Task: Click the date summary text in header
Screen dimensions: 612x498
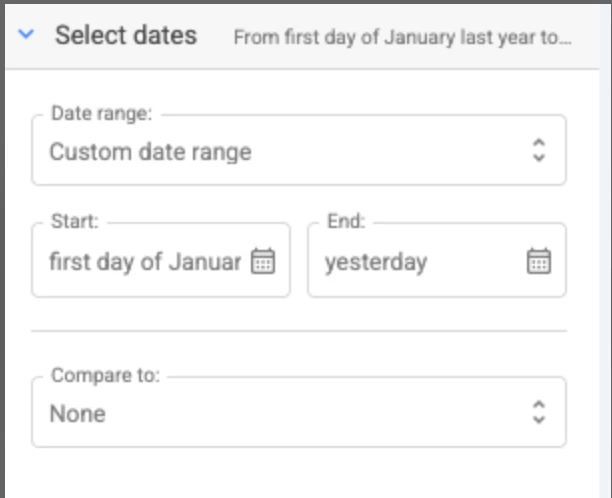Action: [402, 38]
